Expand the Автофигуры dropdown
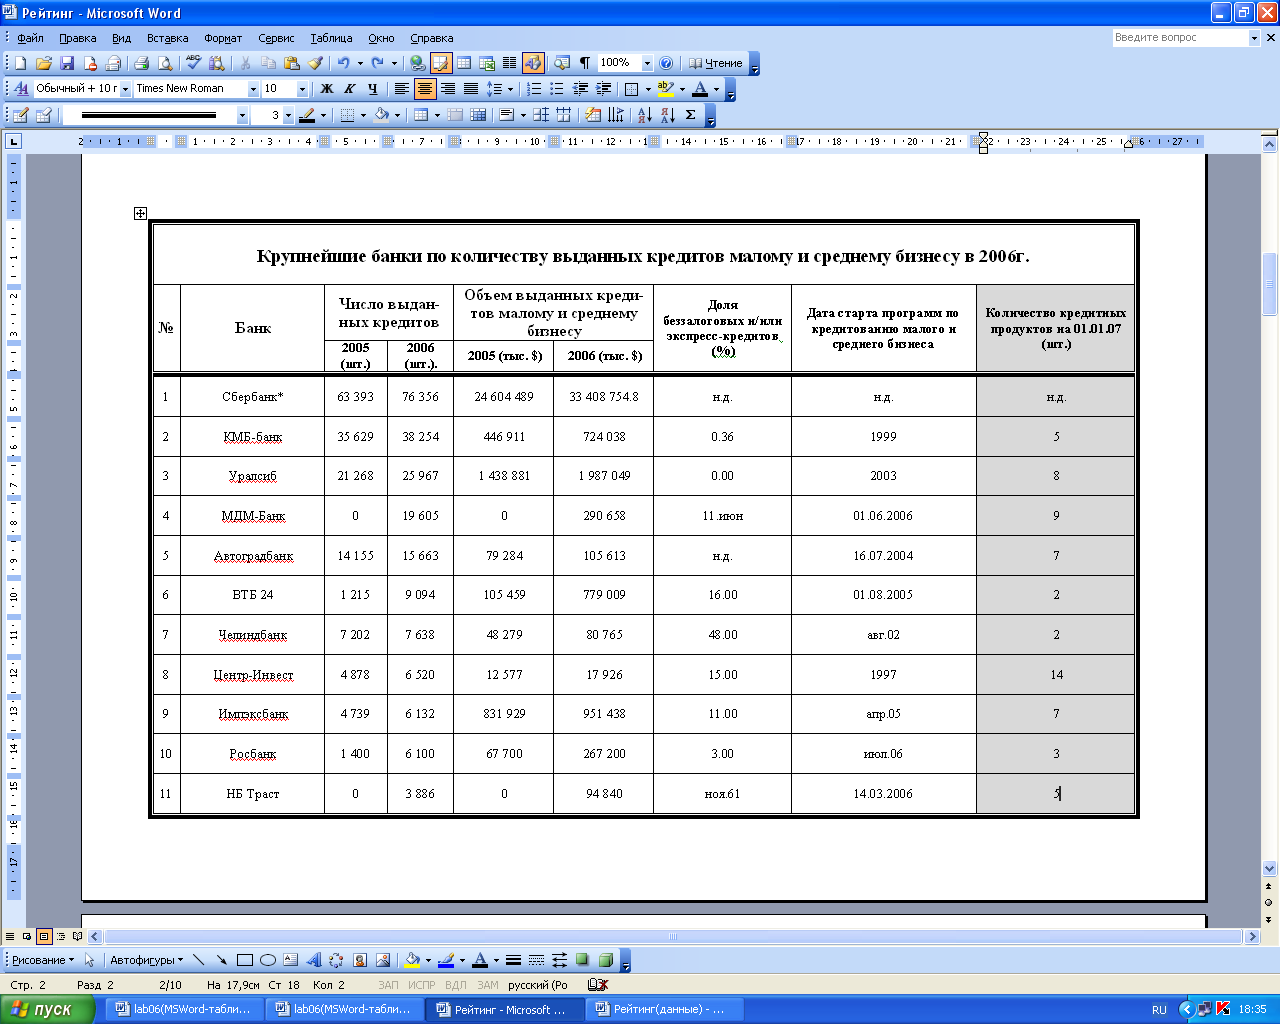 (147, 960)
